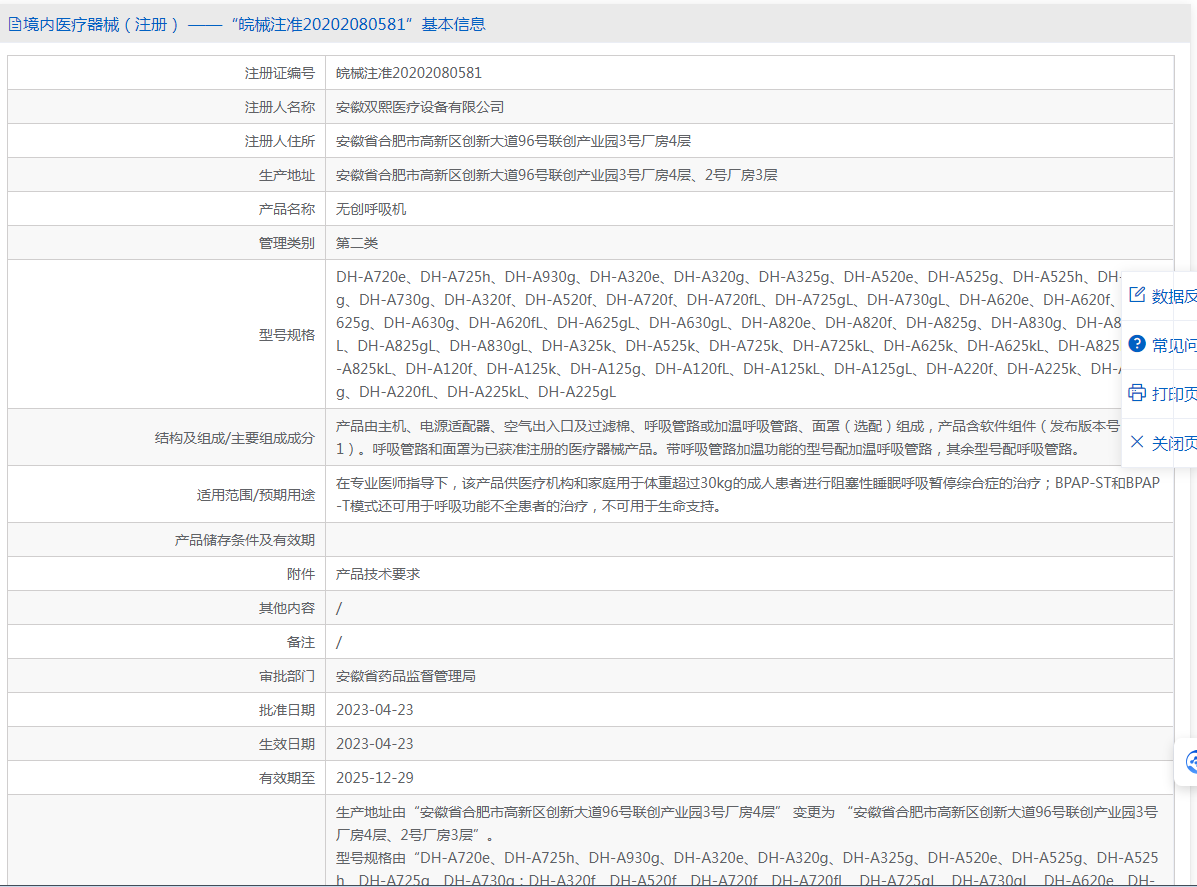The image size is (1197, 887).
Task: Click the 打印页 print page link
Action: pos(1174,394)
